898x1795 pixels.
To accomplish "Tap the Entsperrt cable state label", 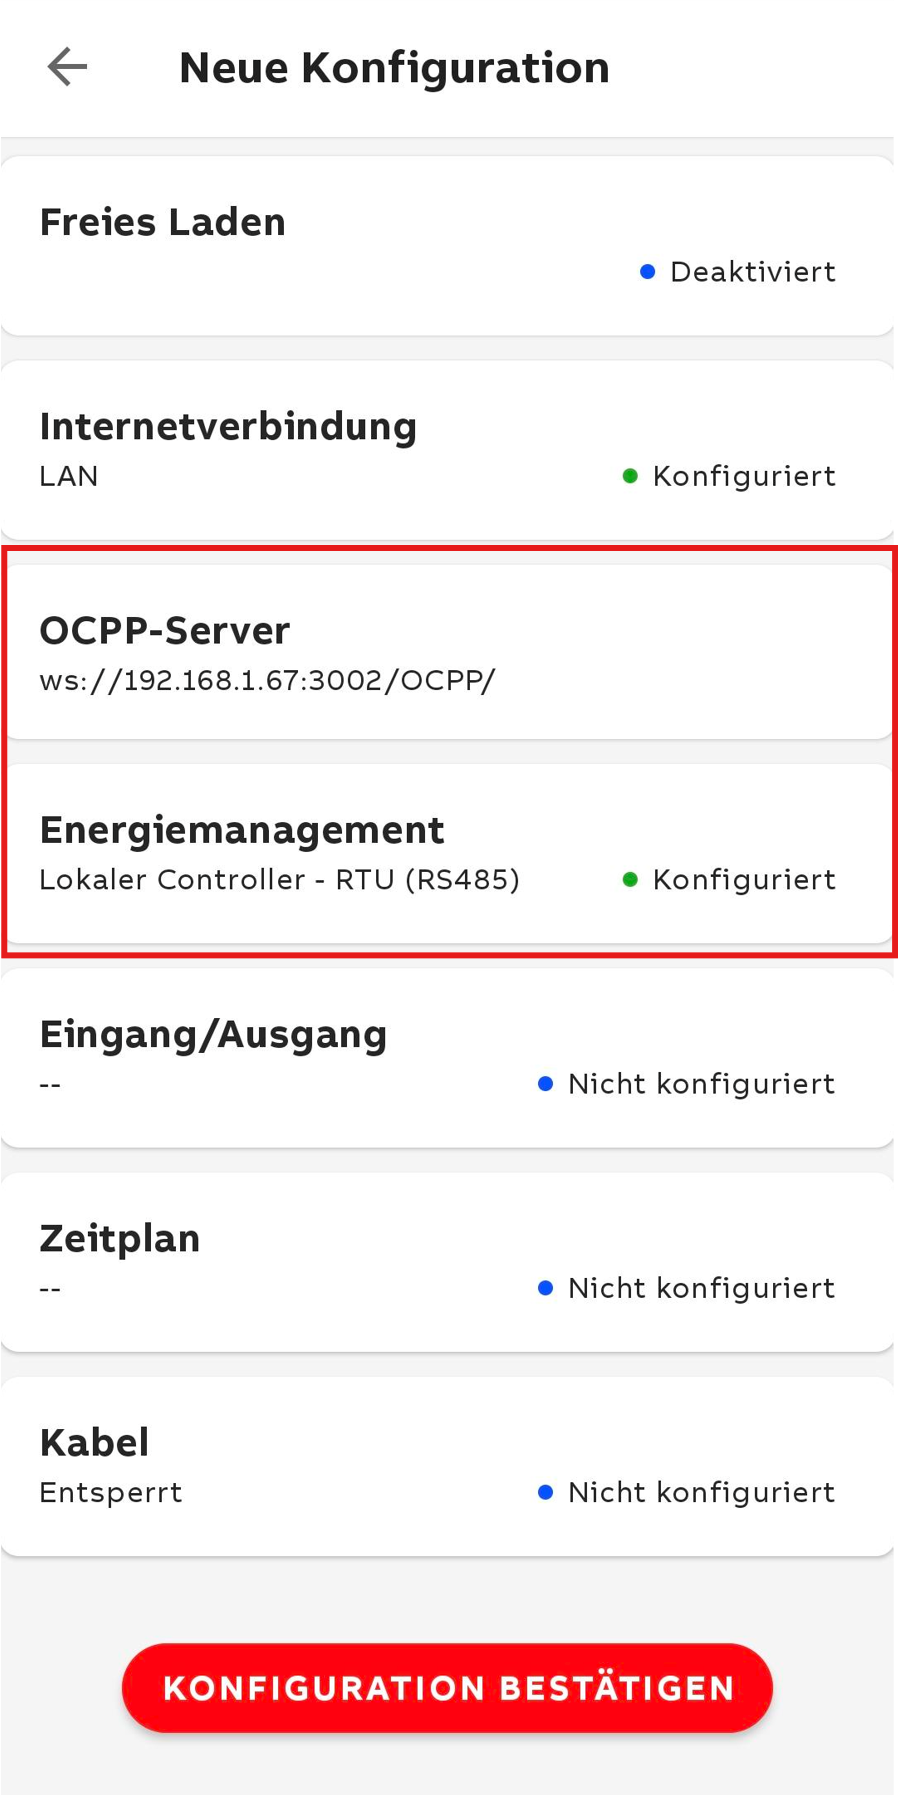I will tap(111, 1493).
